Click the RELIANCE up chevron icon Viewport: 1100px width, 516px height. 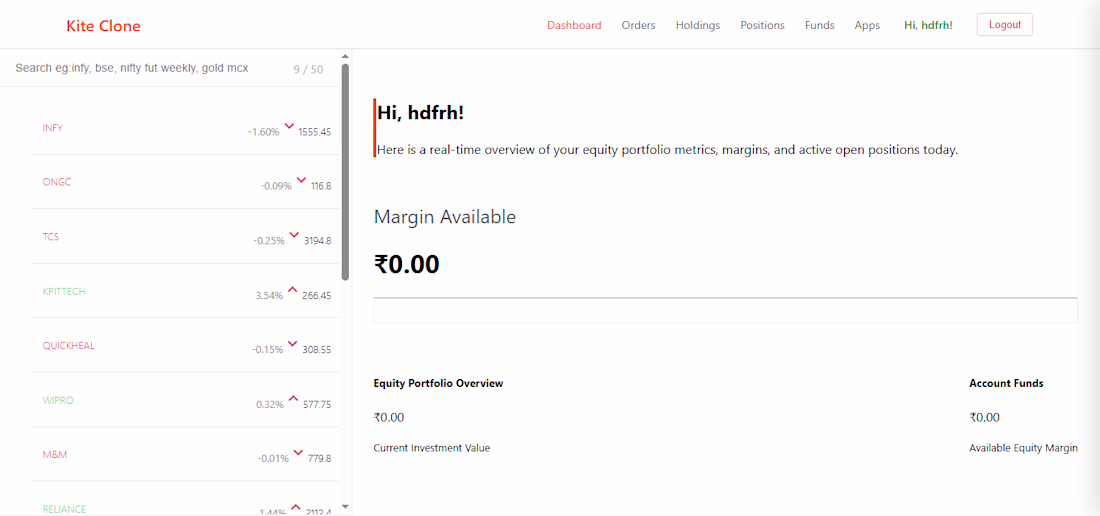click(295, 508)
